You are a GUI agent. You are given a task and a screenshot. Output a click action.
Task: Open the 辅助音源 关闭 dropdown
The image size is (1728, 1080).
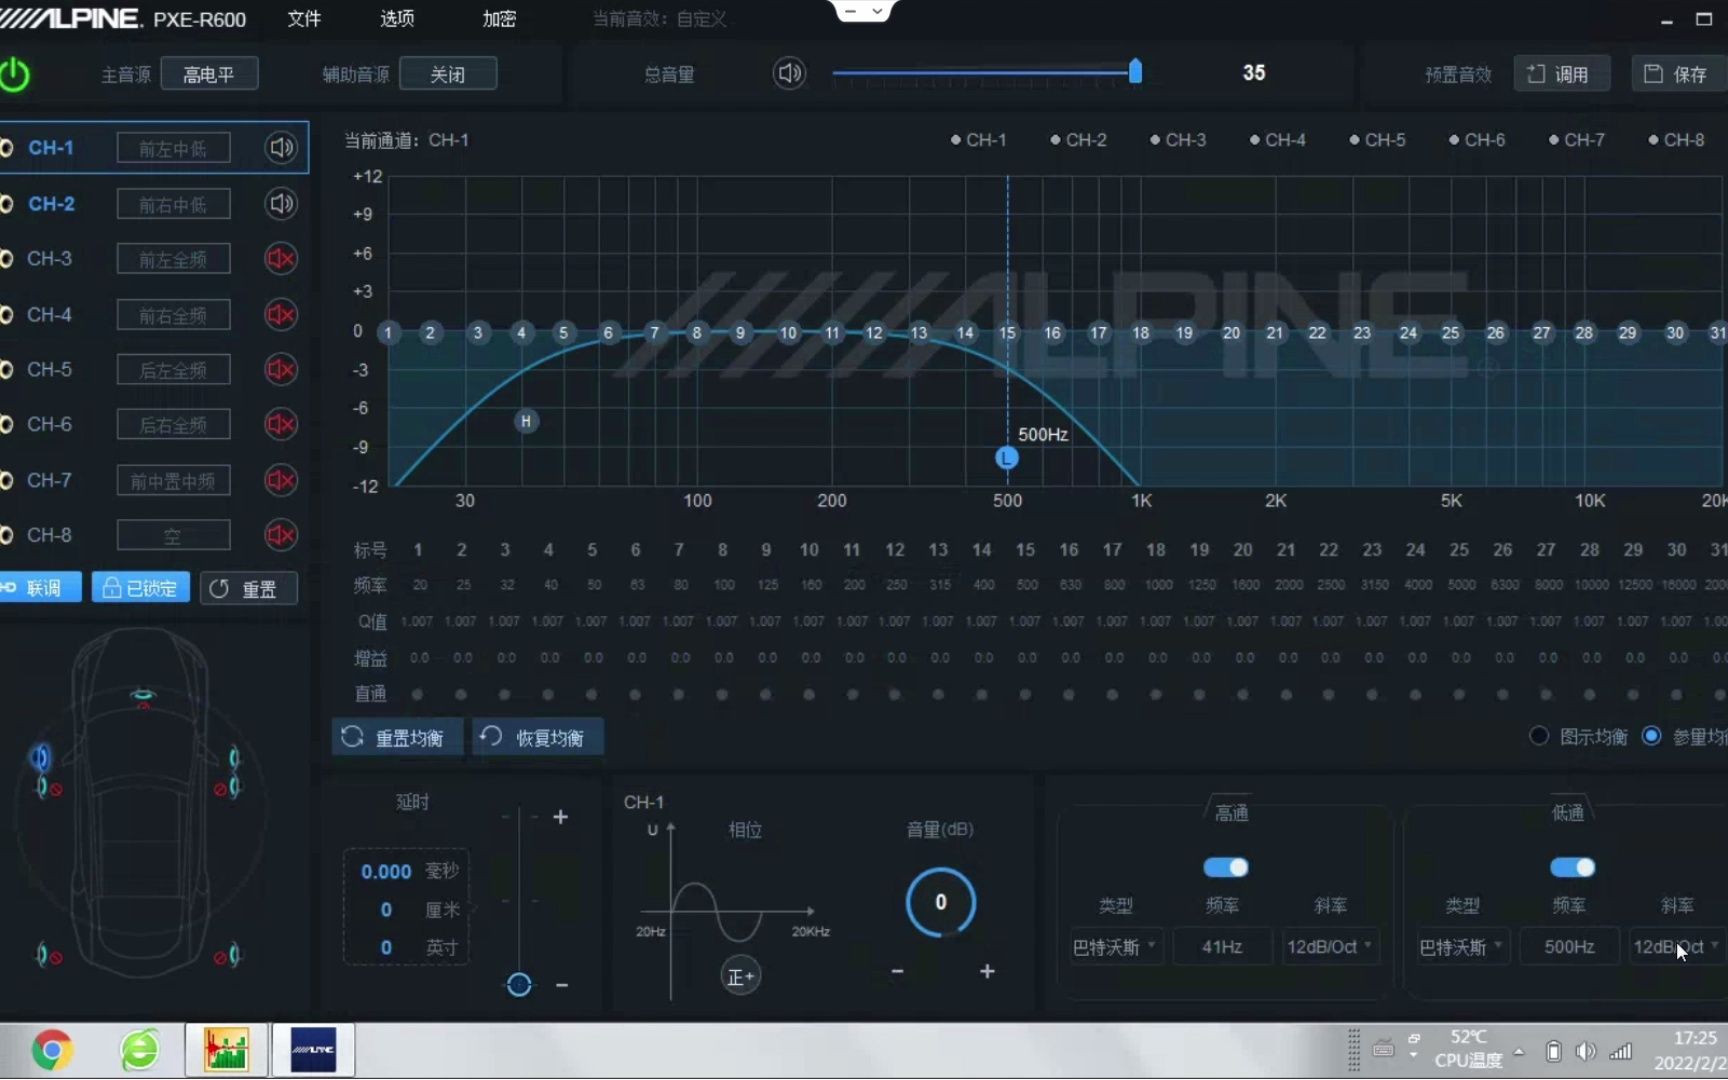(x=448, y=74)
